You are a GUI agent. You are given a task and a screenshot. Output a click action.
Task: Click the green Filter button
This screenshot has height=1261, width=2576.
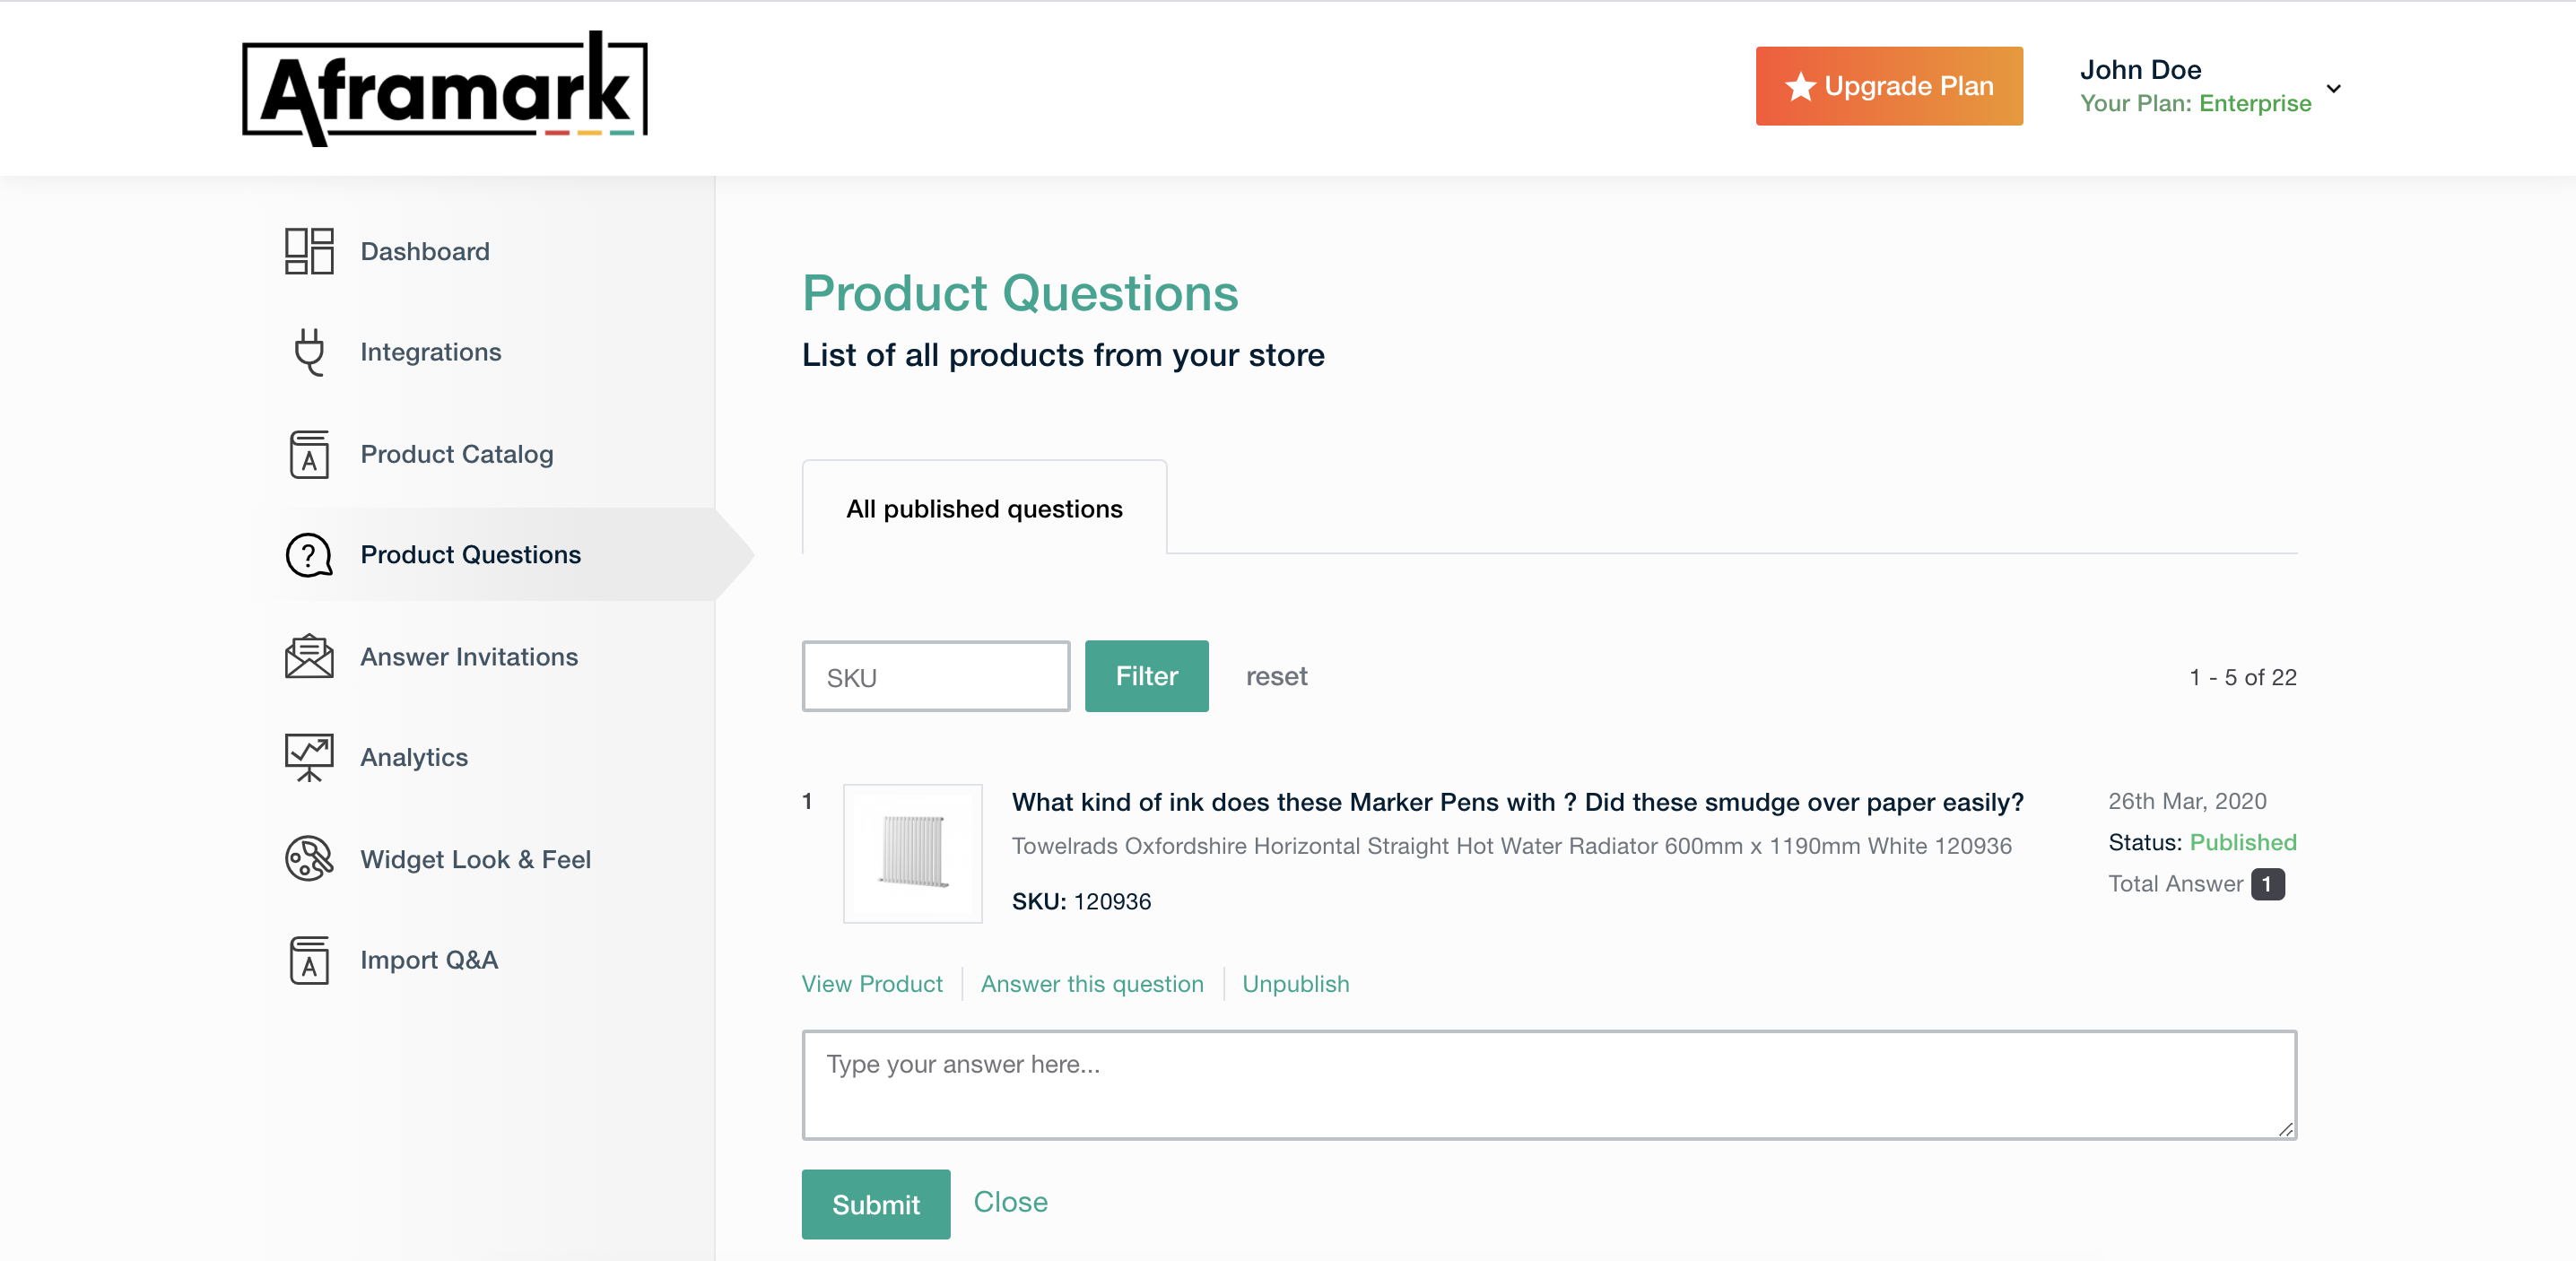point(1146,676)
